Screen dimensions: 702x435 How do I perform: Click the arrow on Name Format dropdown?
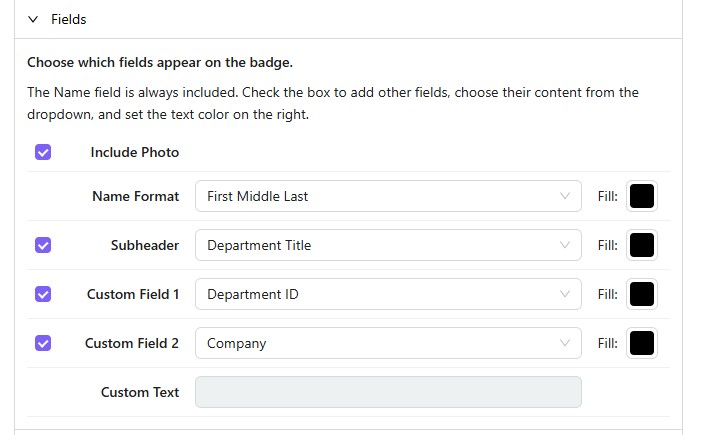[565, 196]
